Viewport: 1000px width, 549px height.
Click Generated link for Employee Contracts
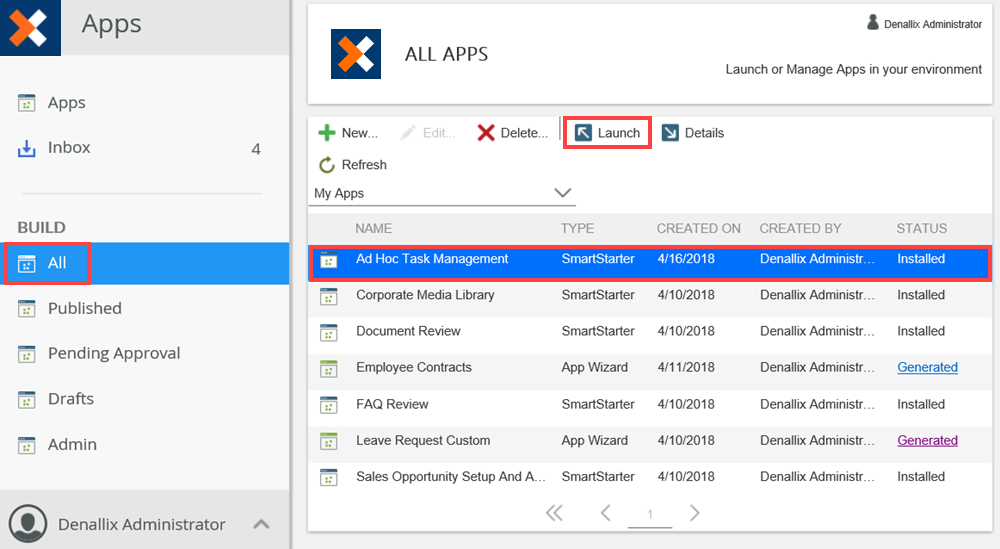927,367
